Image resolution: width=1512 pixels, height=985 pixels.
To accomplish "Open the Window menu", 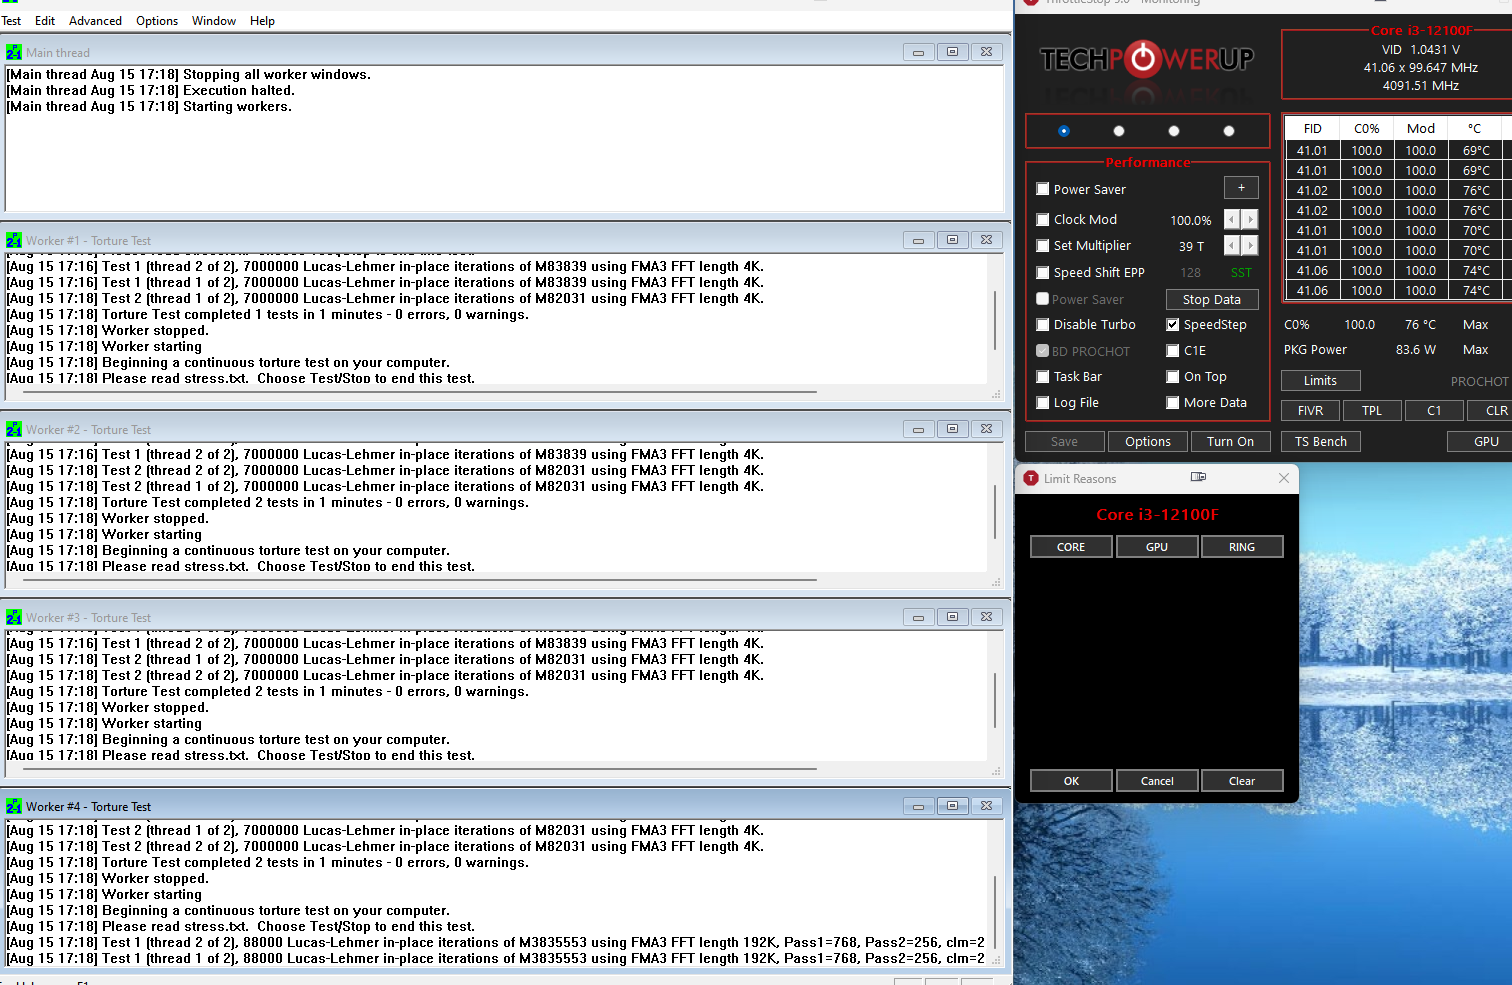I will [x=214, y=20].
